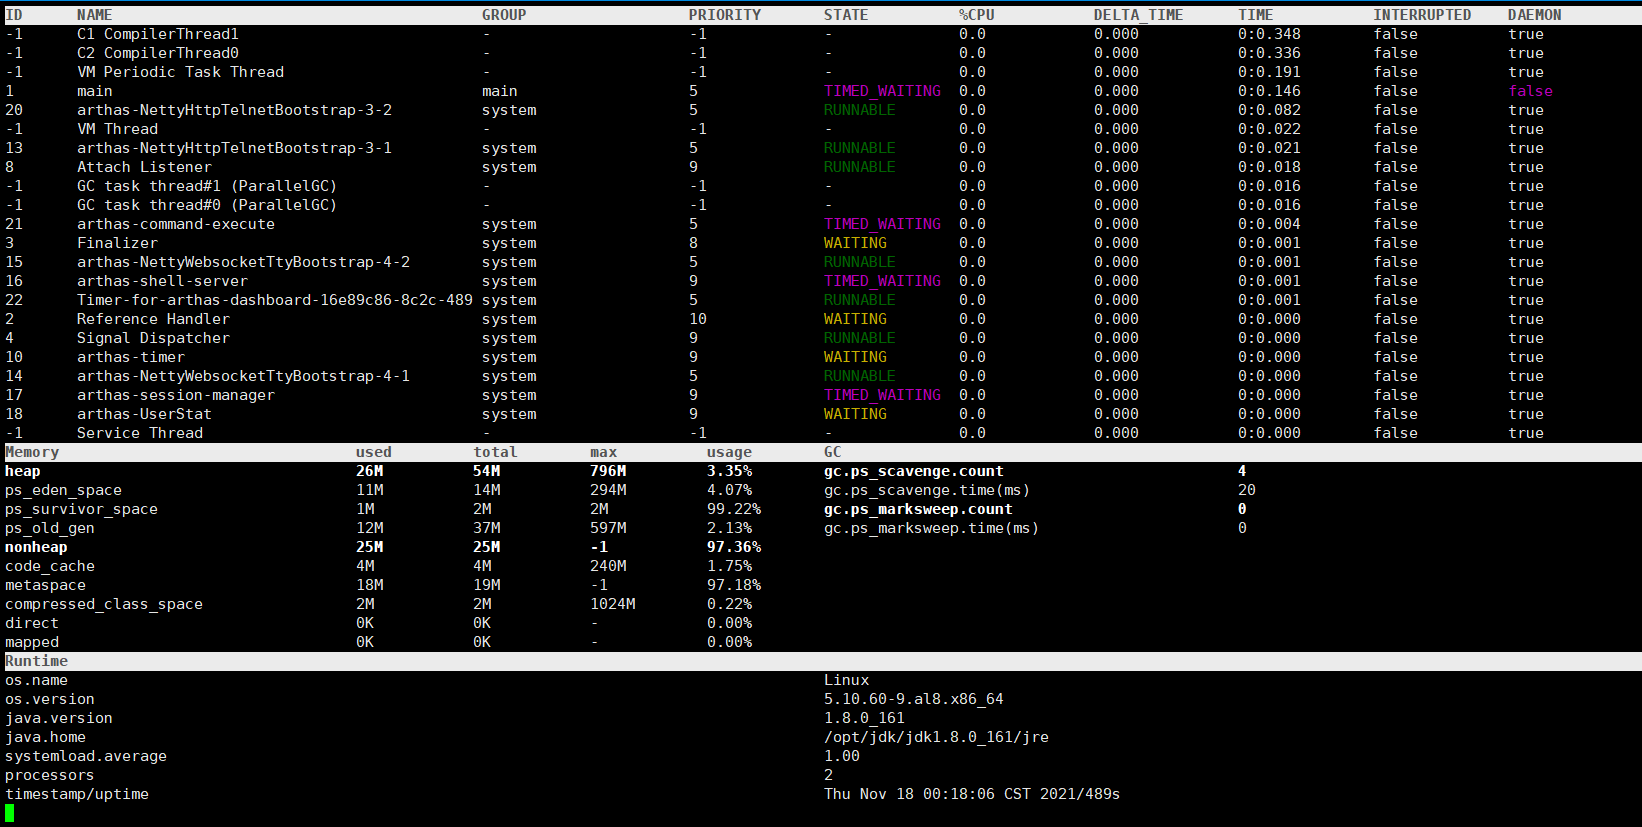This screenshot has width=1642, height=827.
Task: Select the Service Thread name
Action: [x=140, y=433]
